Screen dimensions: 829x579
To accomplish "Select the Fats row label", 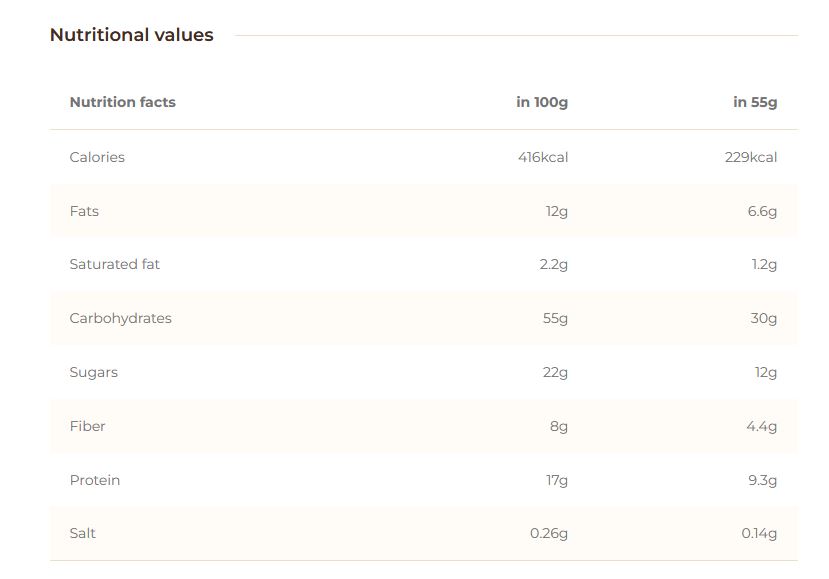I will tap(84, 211).
